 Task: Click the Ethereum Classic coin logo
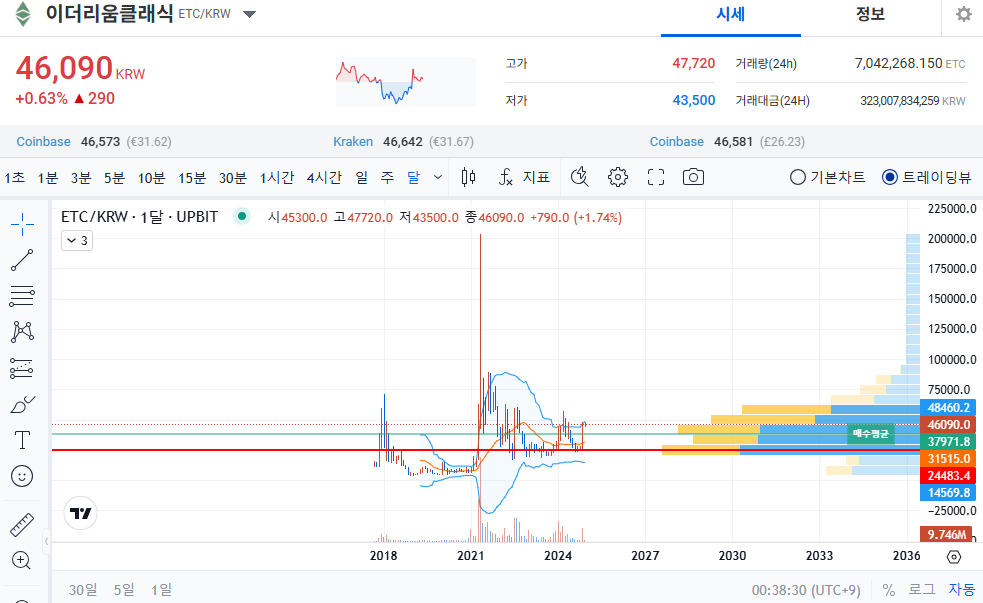click(x=23, y=14)
